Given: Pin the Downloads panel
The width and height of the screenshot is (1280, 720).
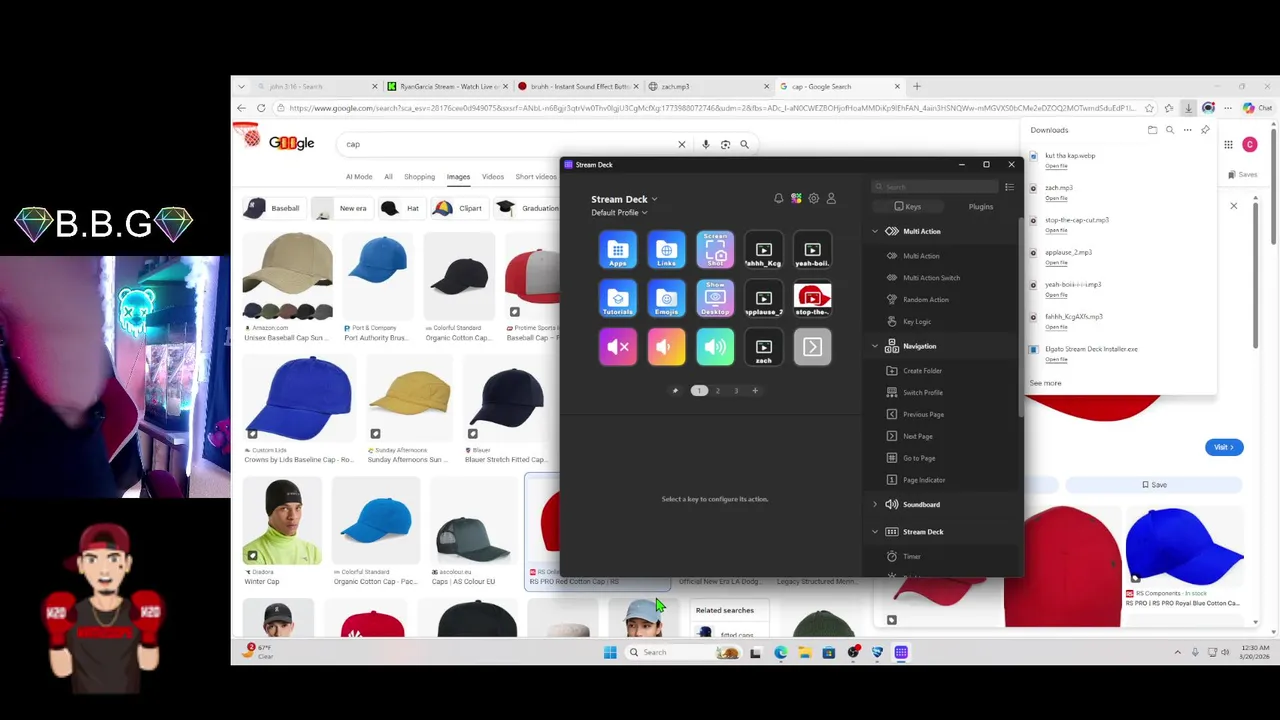Looking at the screenshot, I should 1205,130.
